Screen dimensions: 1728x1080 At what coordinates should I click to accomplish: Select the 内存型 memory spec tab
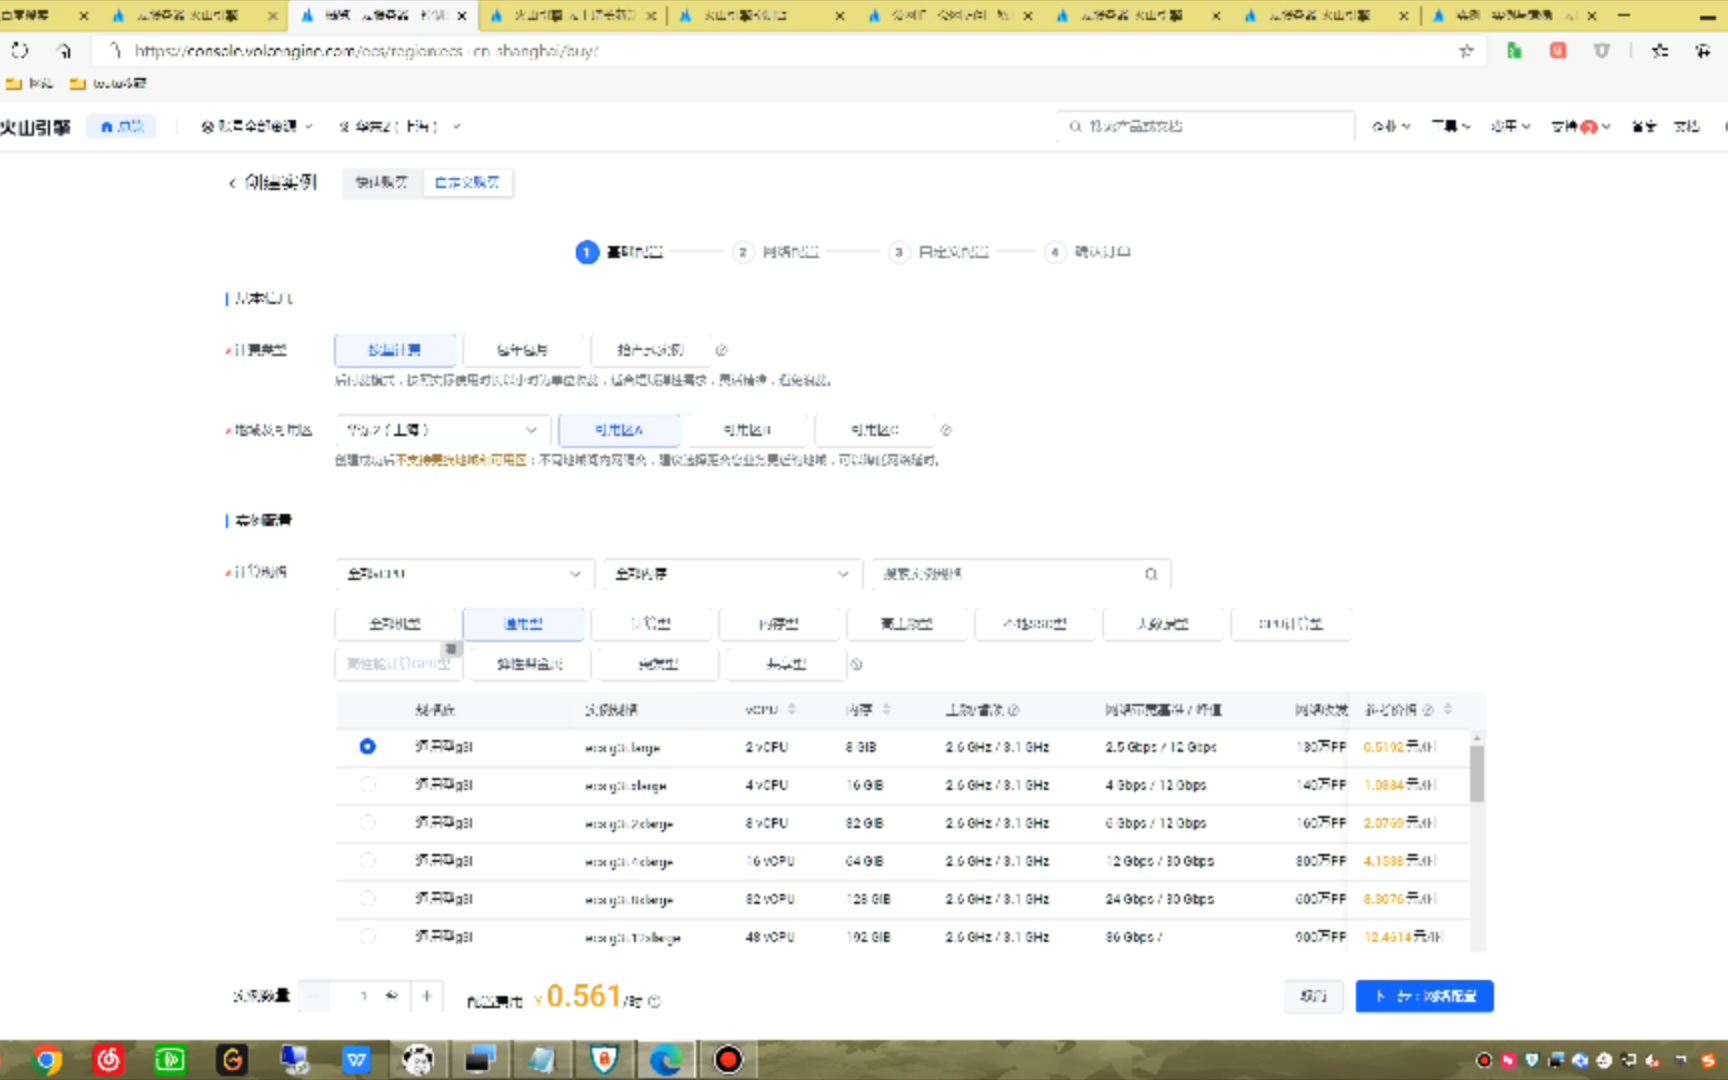click(779, 624)
